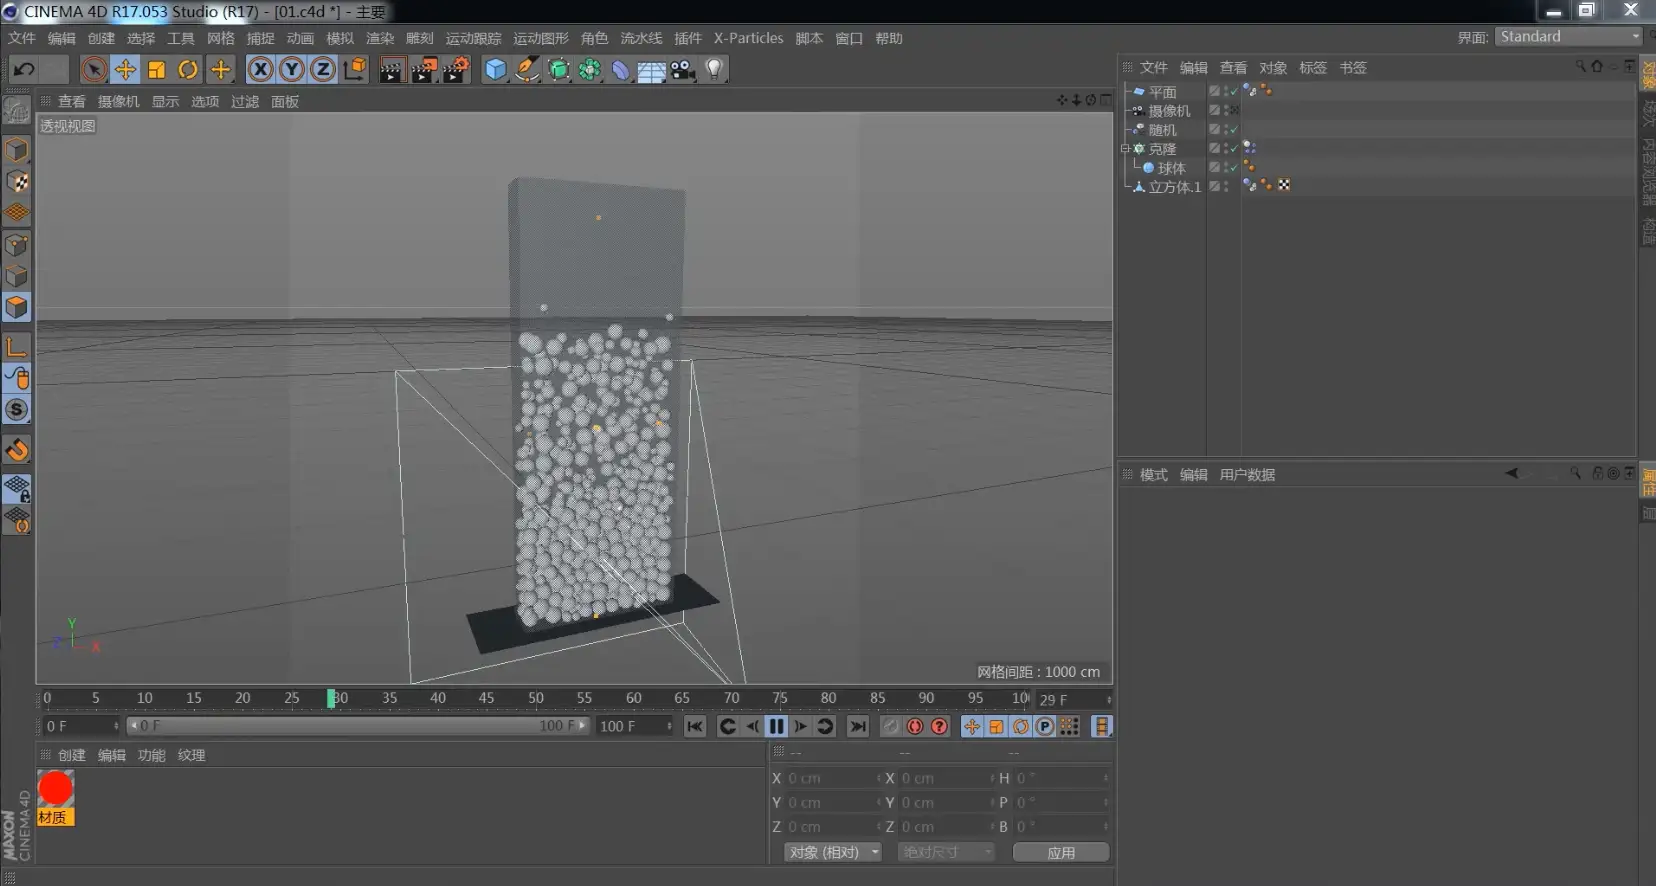Select the Move tool in top toolbar
This screenshot has height=886, width=1656.
[125, 69]
